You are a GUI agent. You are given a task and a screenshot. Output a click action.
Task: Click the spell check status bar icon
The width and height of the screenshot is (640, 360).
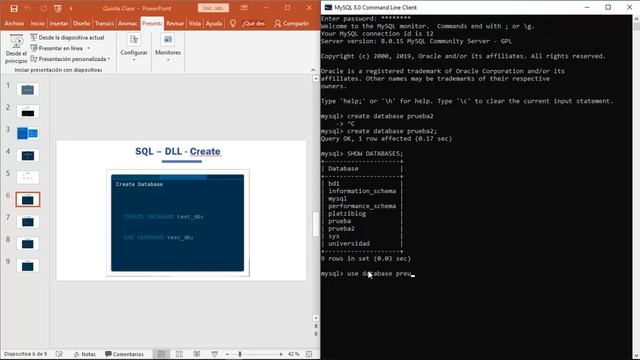click(x=59, y=354)
